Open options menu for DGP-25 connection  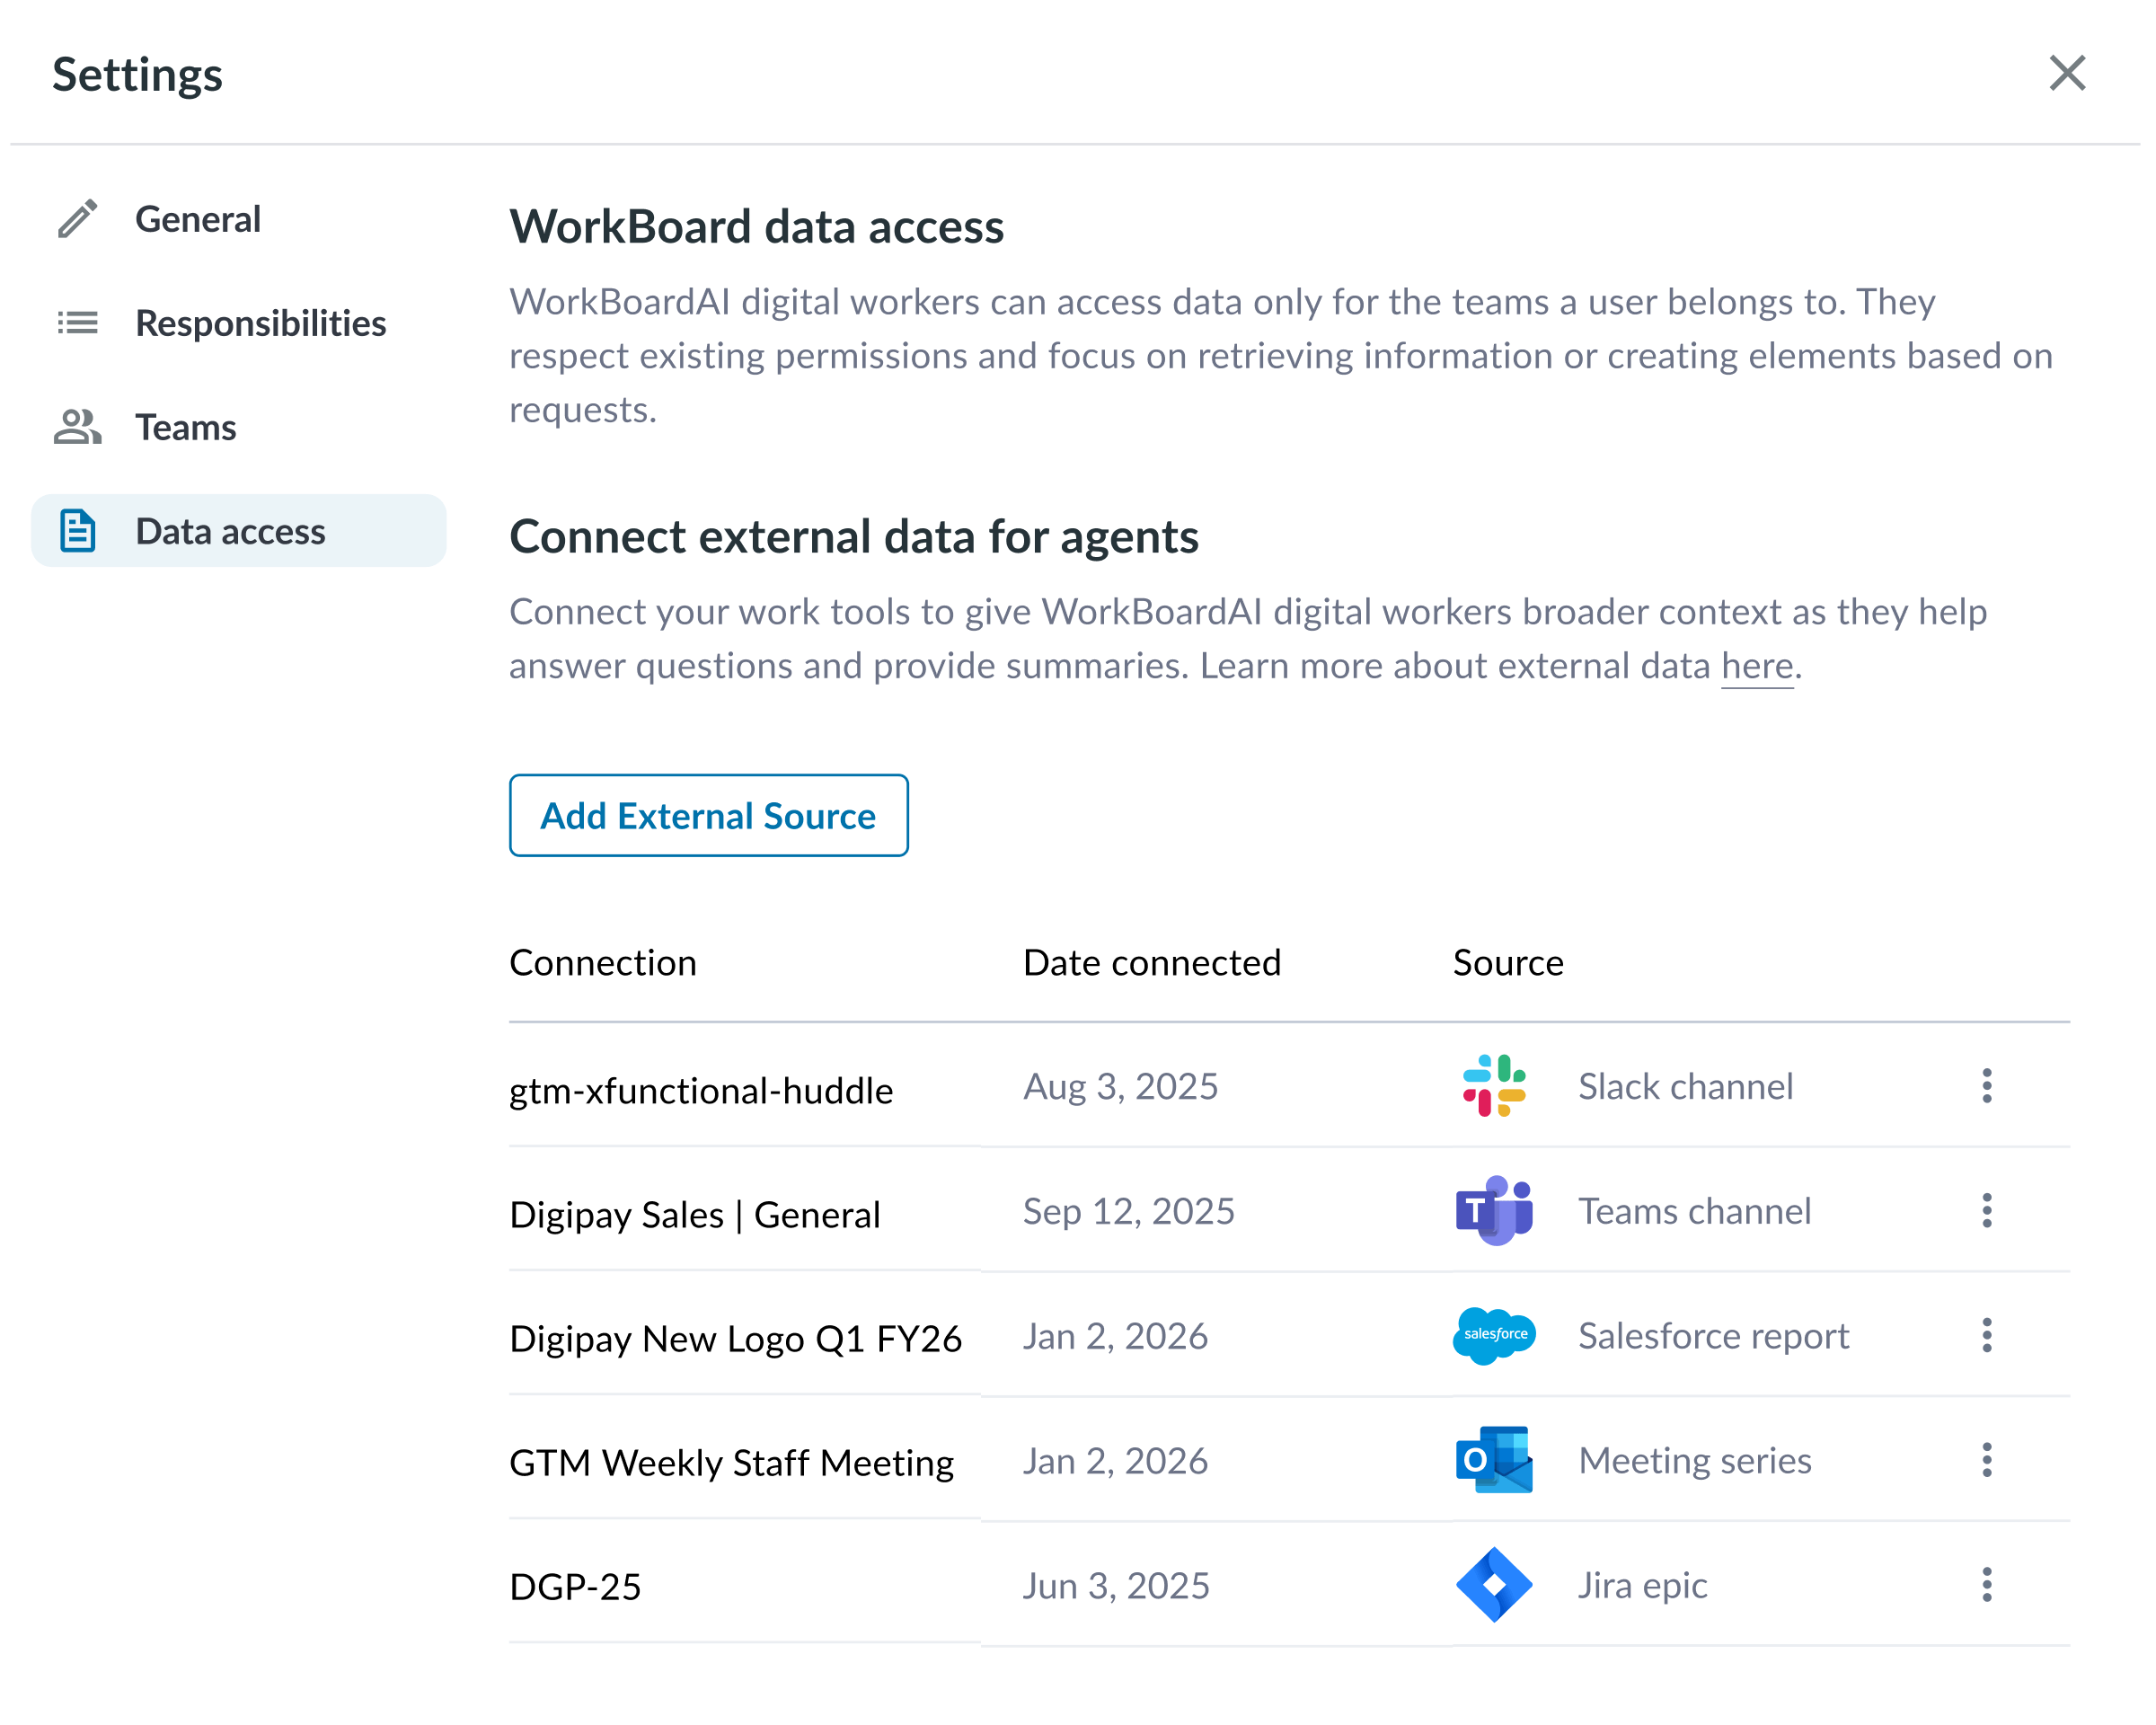(x=1986, y=1585)
